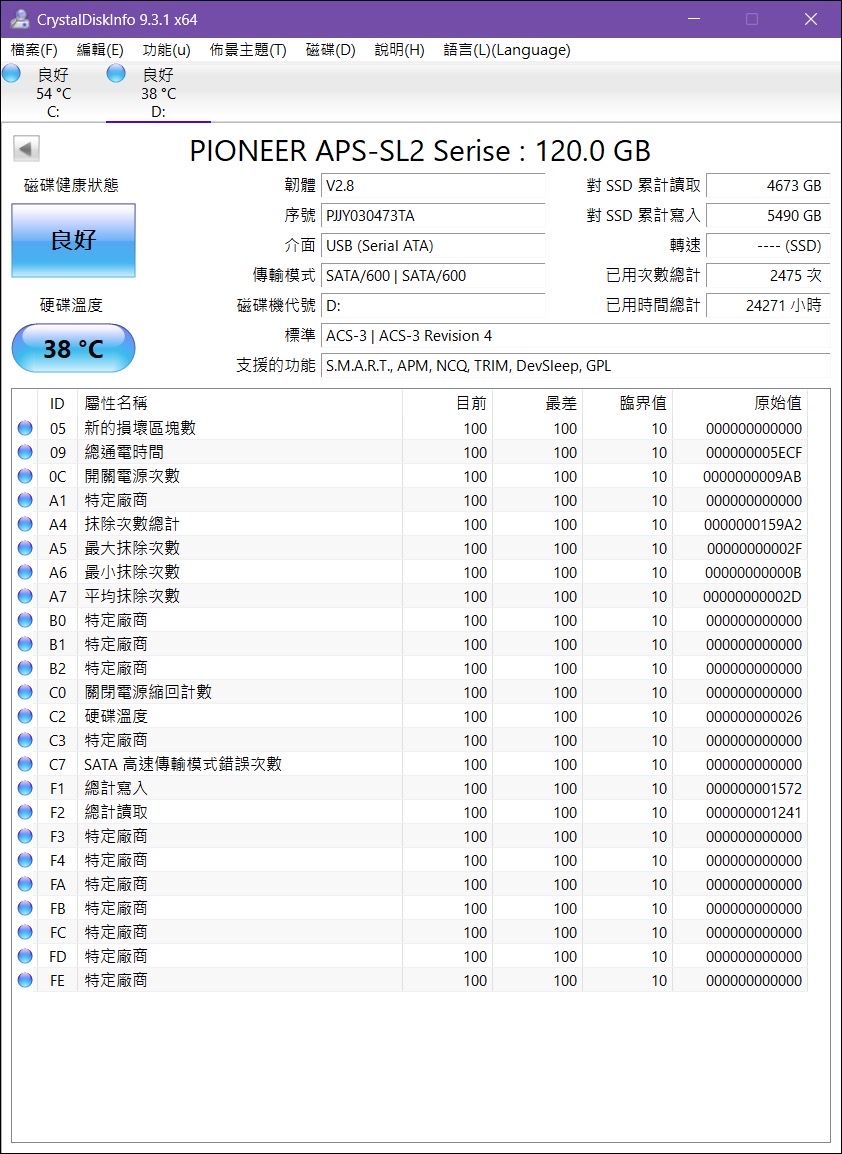Open the 功能(u) menu
This screenshot has height=1154, width=842.
click(166, 50)
